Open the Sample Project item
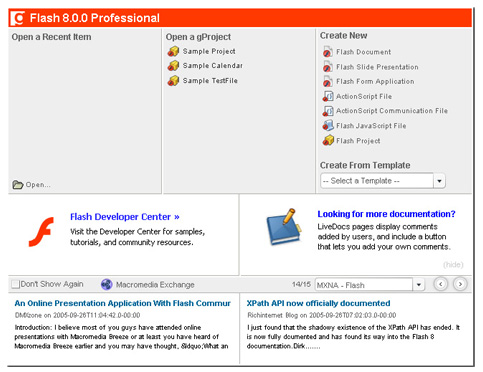 [209, 51]
